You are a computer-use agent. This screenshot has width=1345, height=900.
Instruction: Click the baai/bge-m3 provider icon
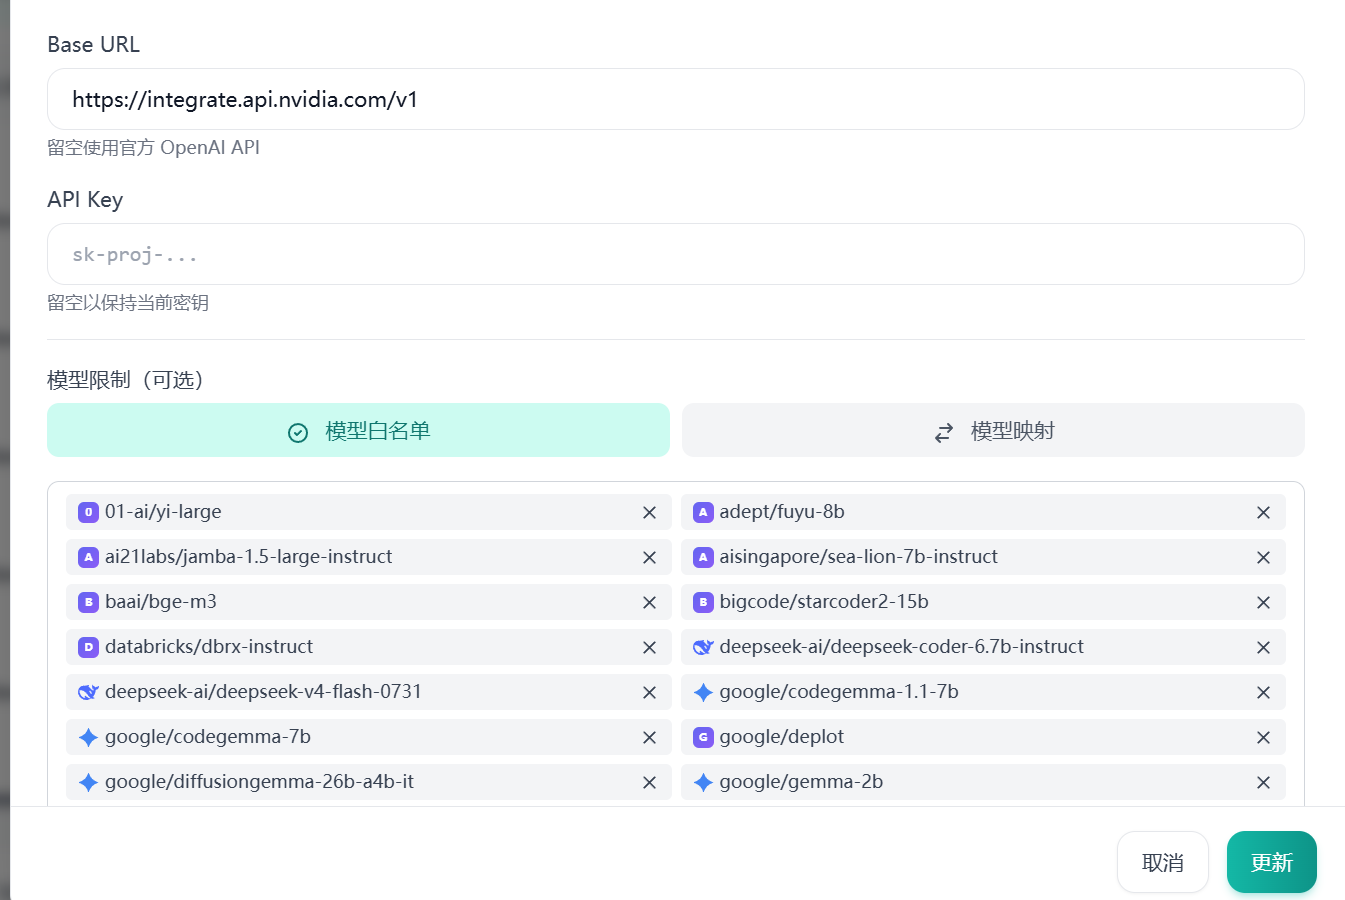[x=88, y=602]
